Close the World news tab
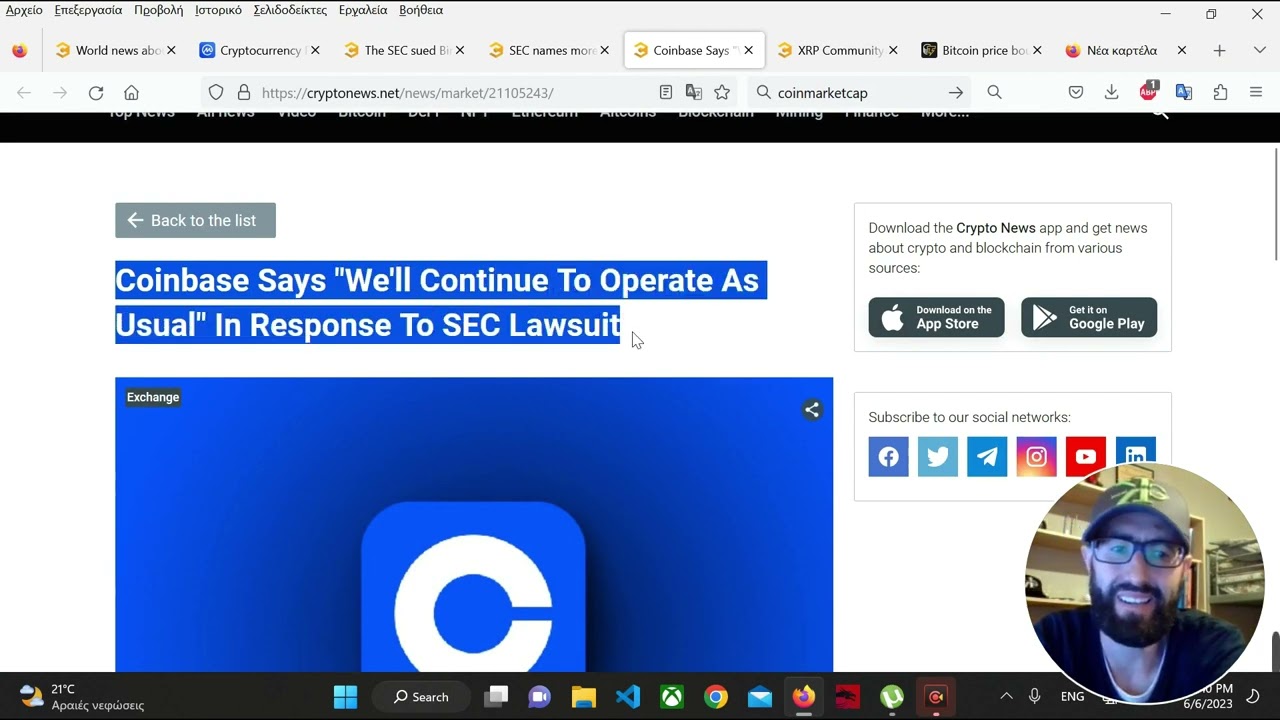The height and width of the screenshot is (720, 1280). (x=171, y=51)
